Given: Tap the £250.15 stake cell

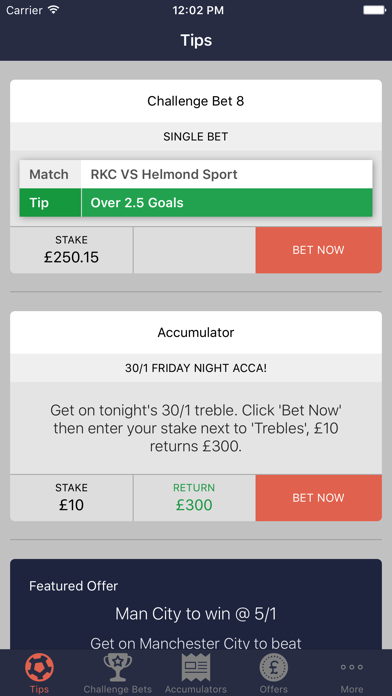Looking at the screenshot, I should [71, 250].
